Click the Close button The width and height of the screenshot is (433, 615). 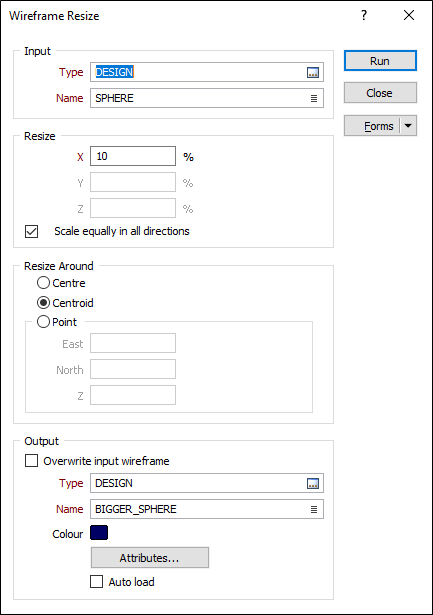tap(380, 93)
